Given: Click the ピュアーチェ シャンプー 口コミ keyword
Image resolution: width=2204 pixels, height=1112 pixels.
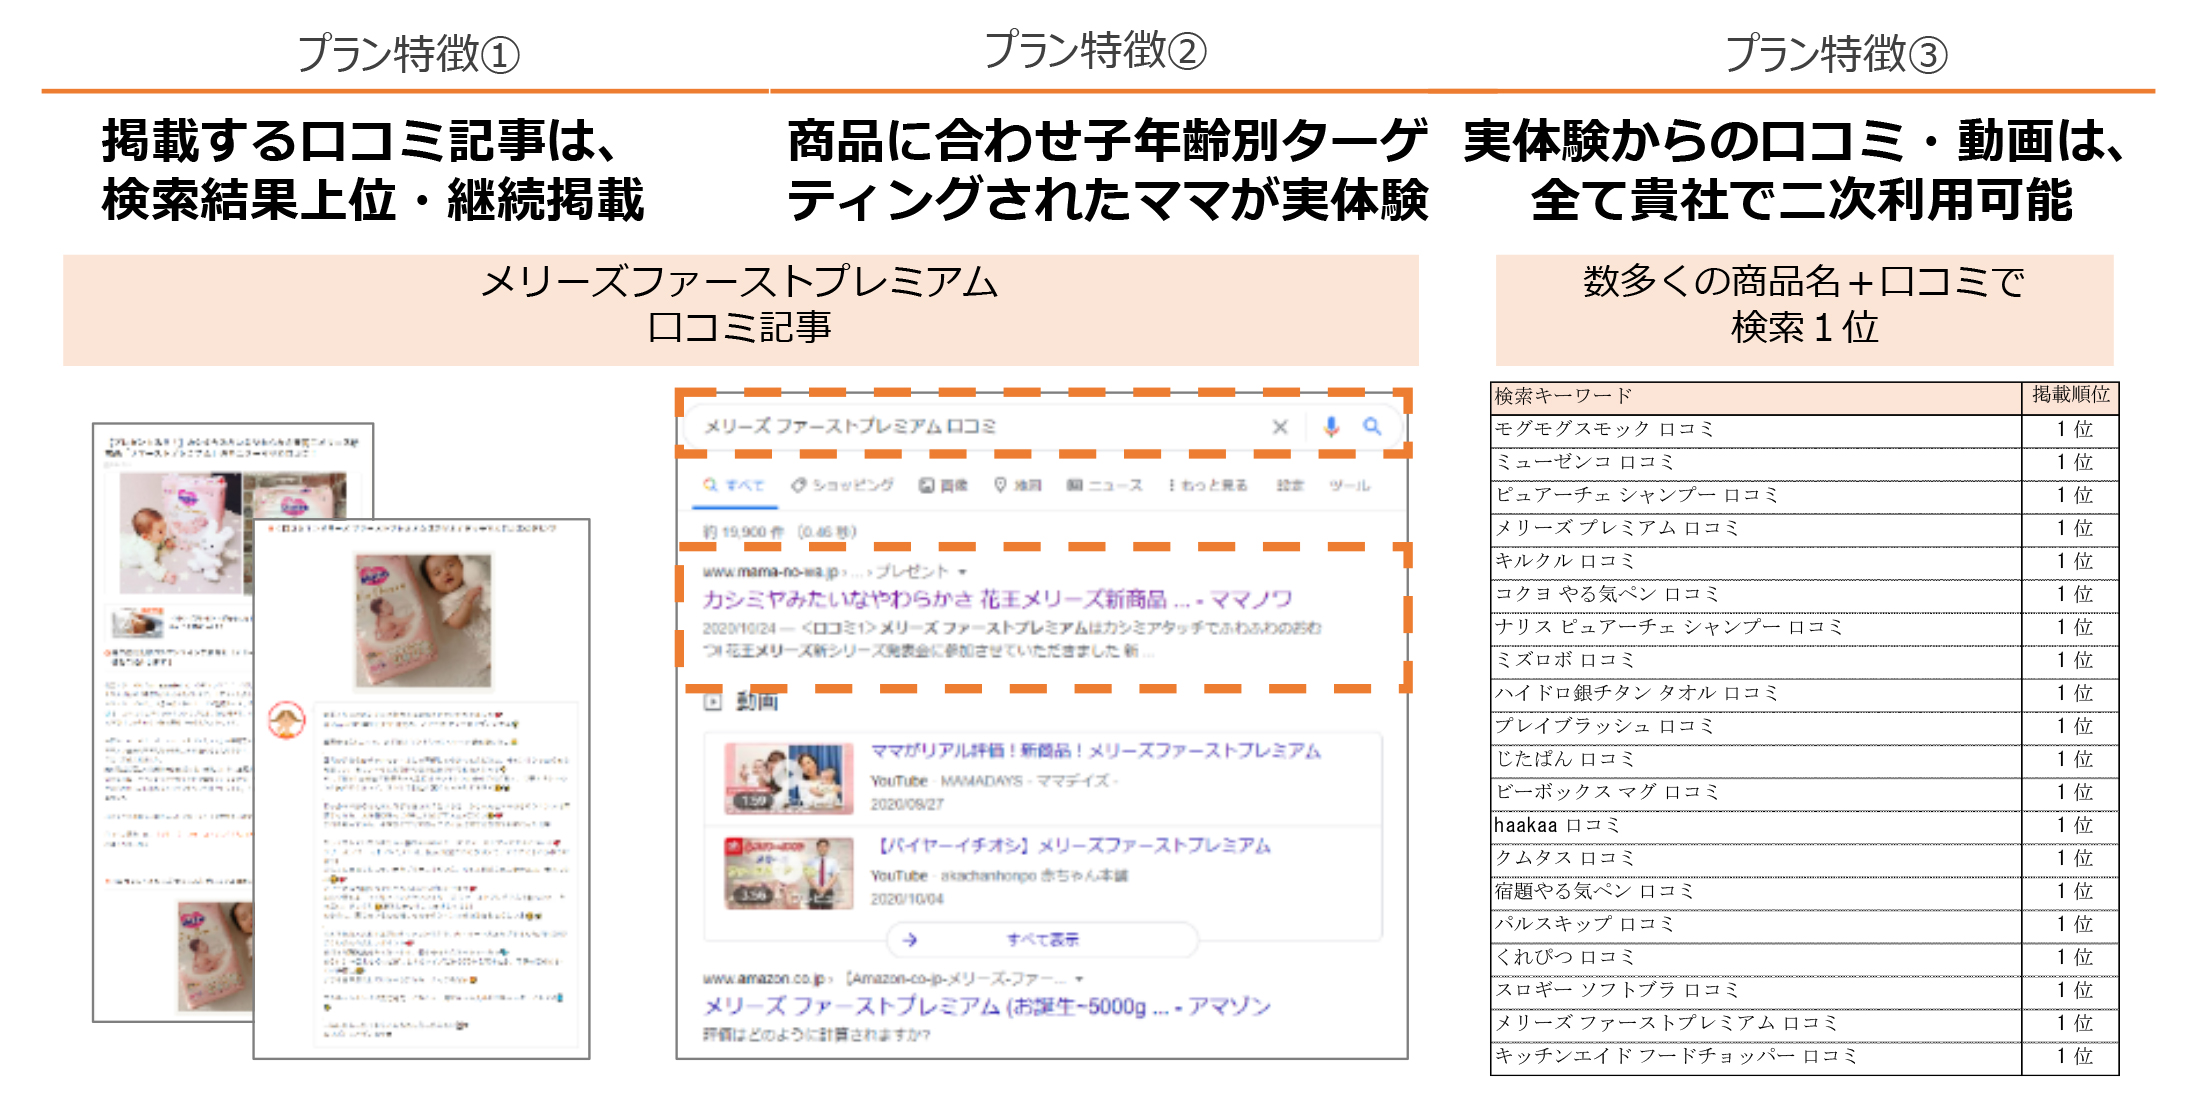Looking at the screenshot, I should [x=1636, y=496].
